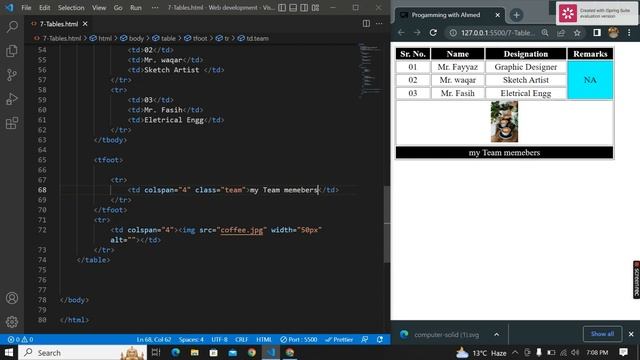Expand options for computer-solid download
Viewport: 640px width, 360px height.
tap(496, 335)
